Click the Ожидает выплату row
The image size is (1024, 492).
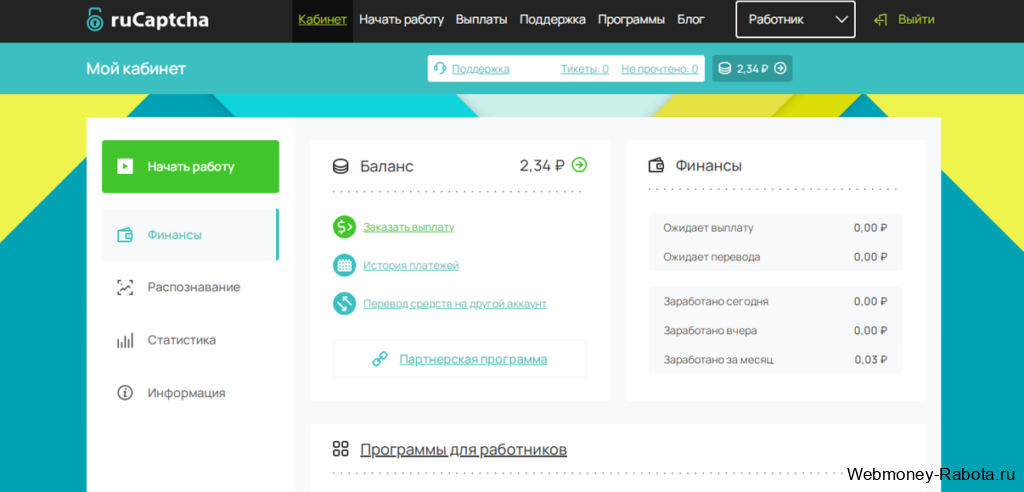coord(775,228)
